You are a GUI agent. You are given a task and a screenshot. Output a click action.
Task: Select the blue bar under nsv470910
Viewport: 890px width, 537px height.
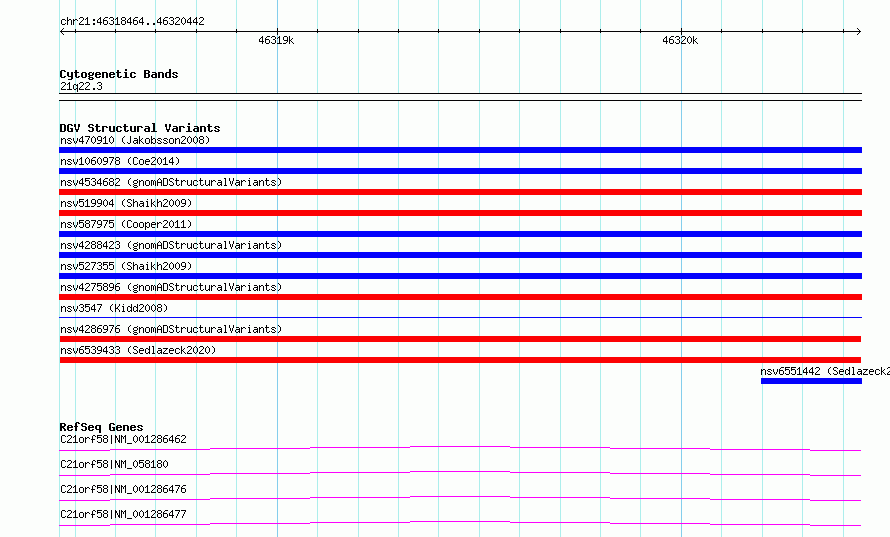click(460, 150)
